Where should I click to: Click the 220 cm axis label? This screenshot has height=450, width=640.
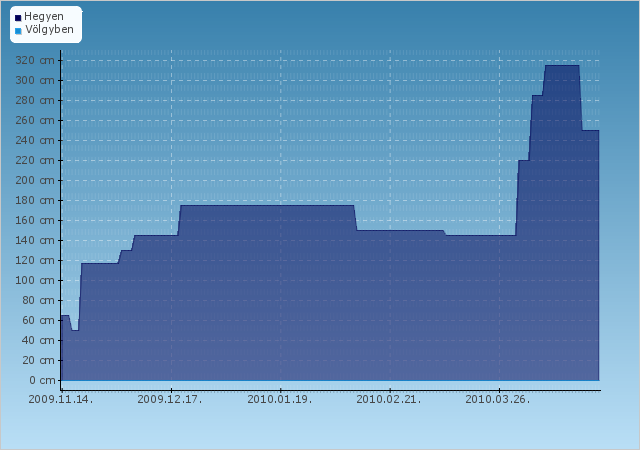point(35,160)
